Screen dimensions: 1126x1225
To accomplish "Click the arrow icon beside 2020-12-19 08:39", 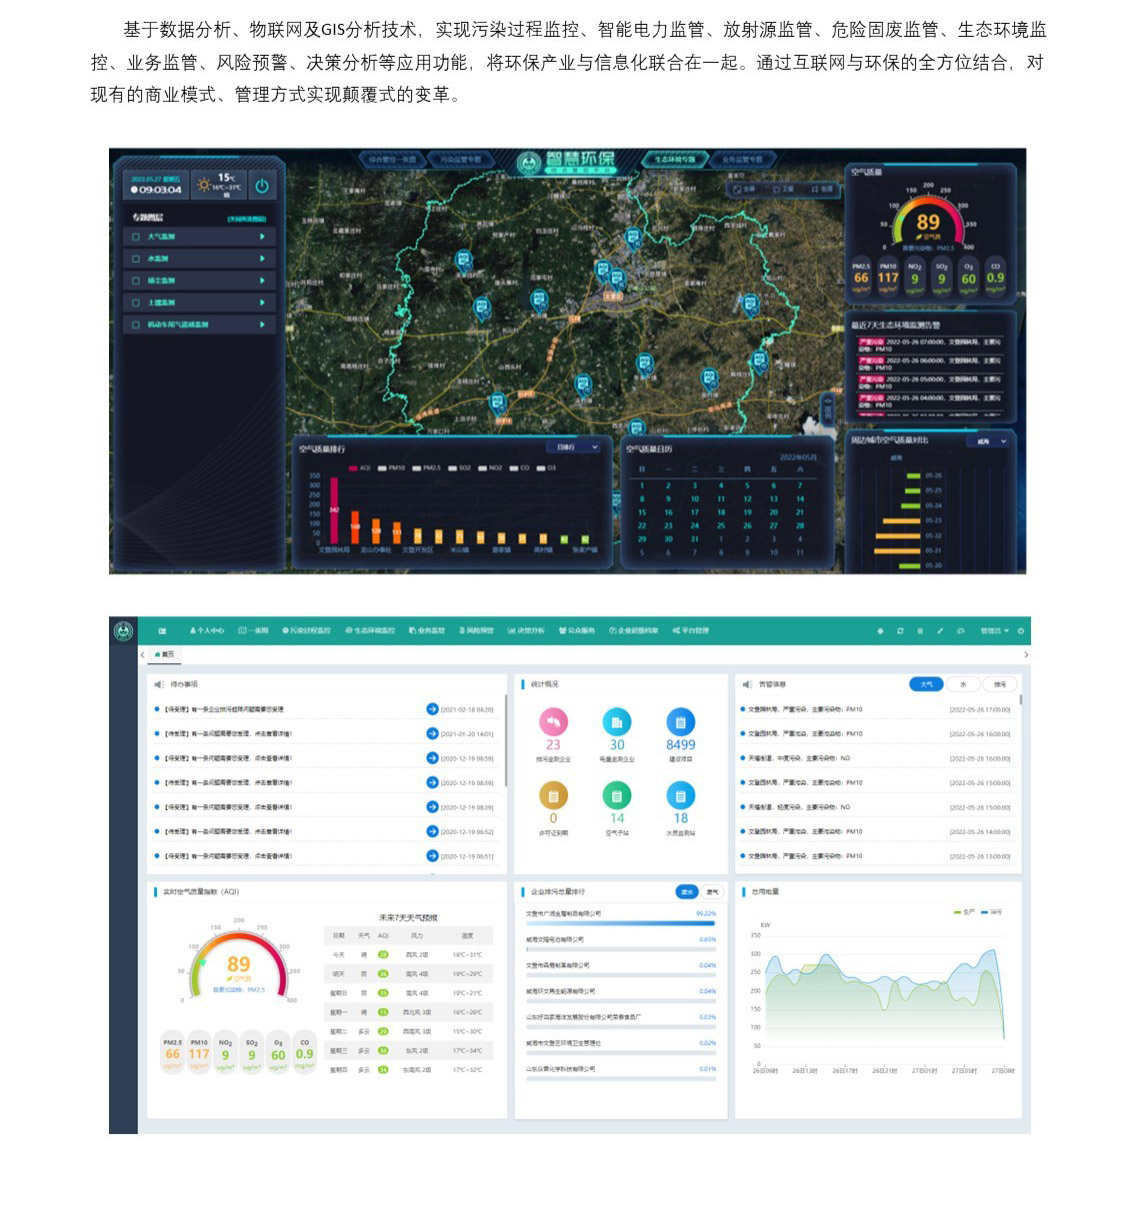I will pos(432,807).
